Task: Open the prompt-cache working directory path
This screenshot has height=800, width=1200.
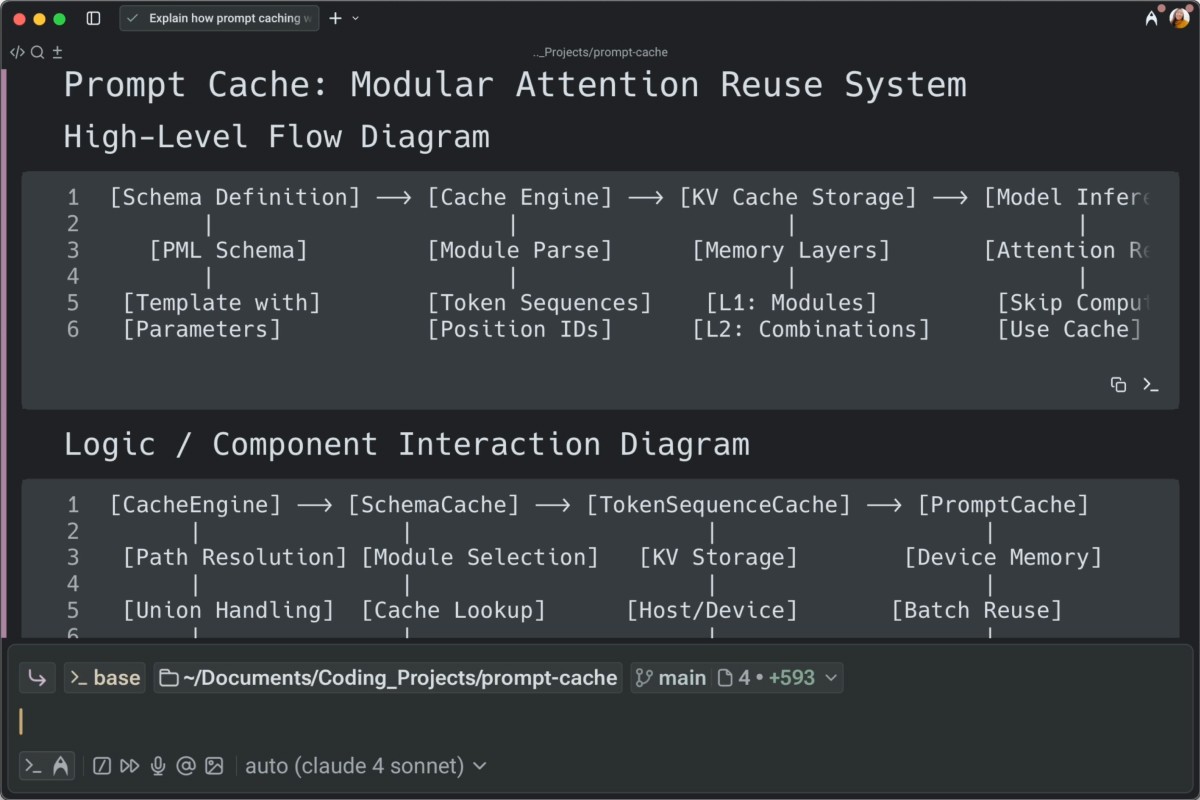Action: [x=388, y=678]
